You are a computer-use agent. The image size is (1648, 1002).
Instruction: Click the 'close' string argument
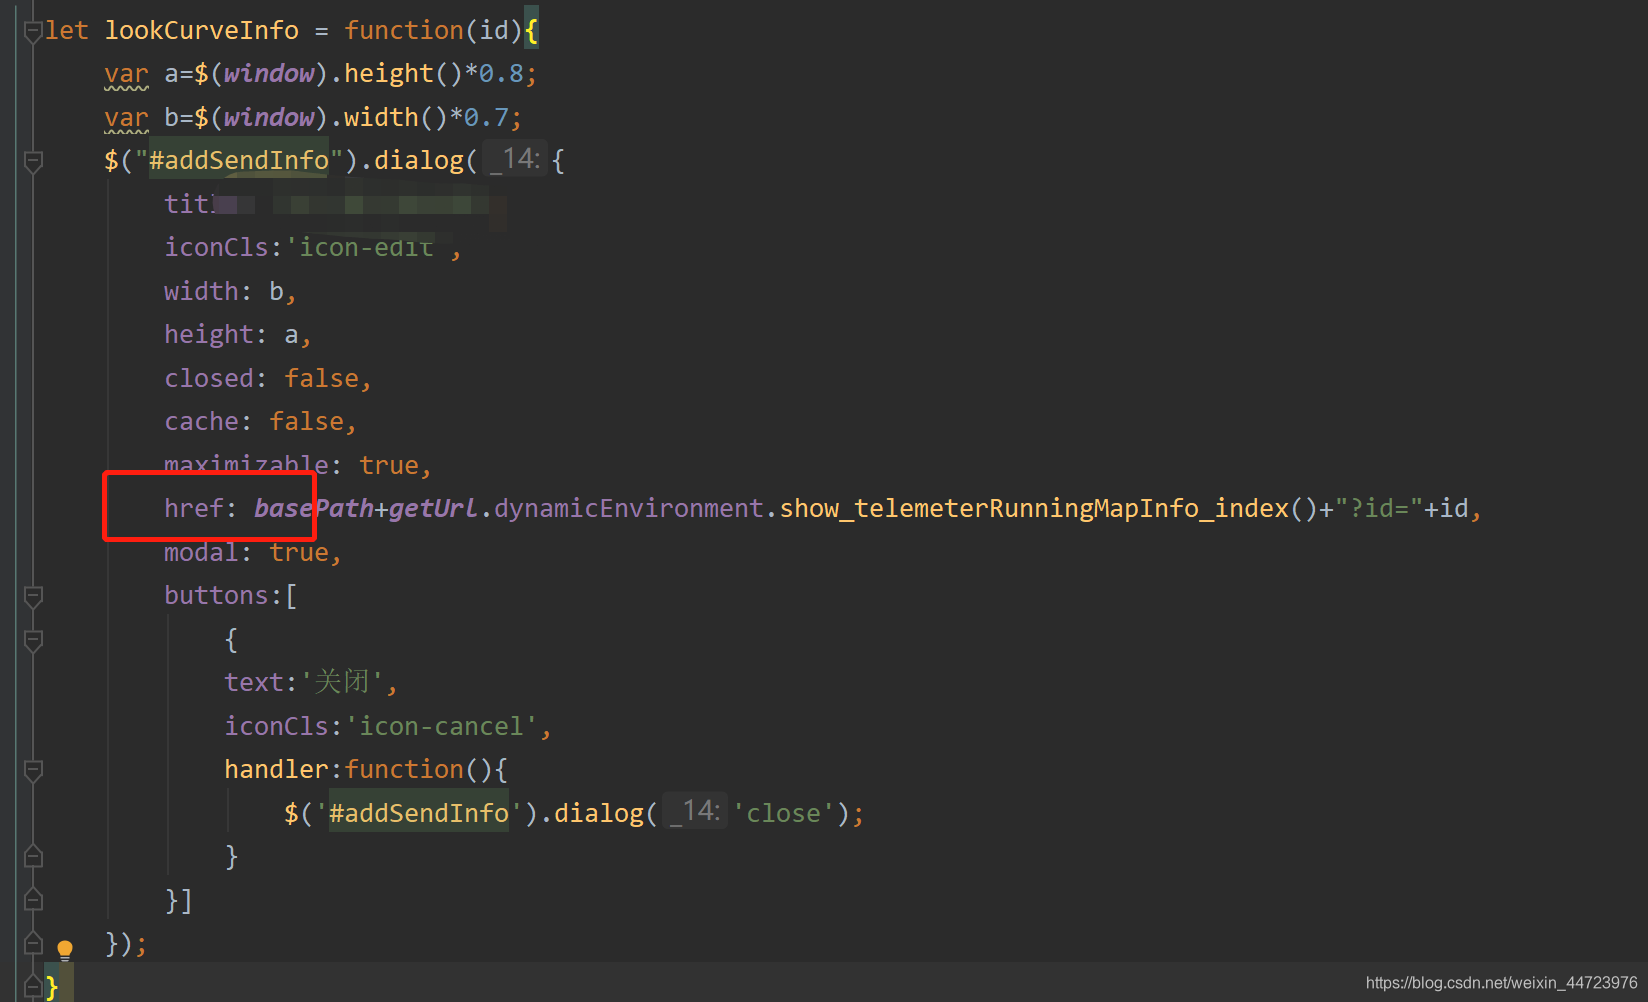[784, 814]
